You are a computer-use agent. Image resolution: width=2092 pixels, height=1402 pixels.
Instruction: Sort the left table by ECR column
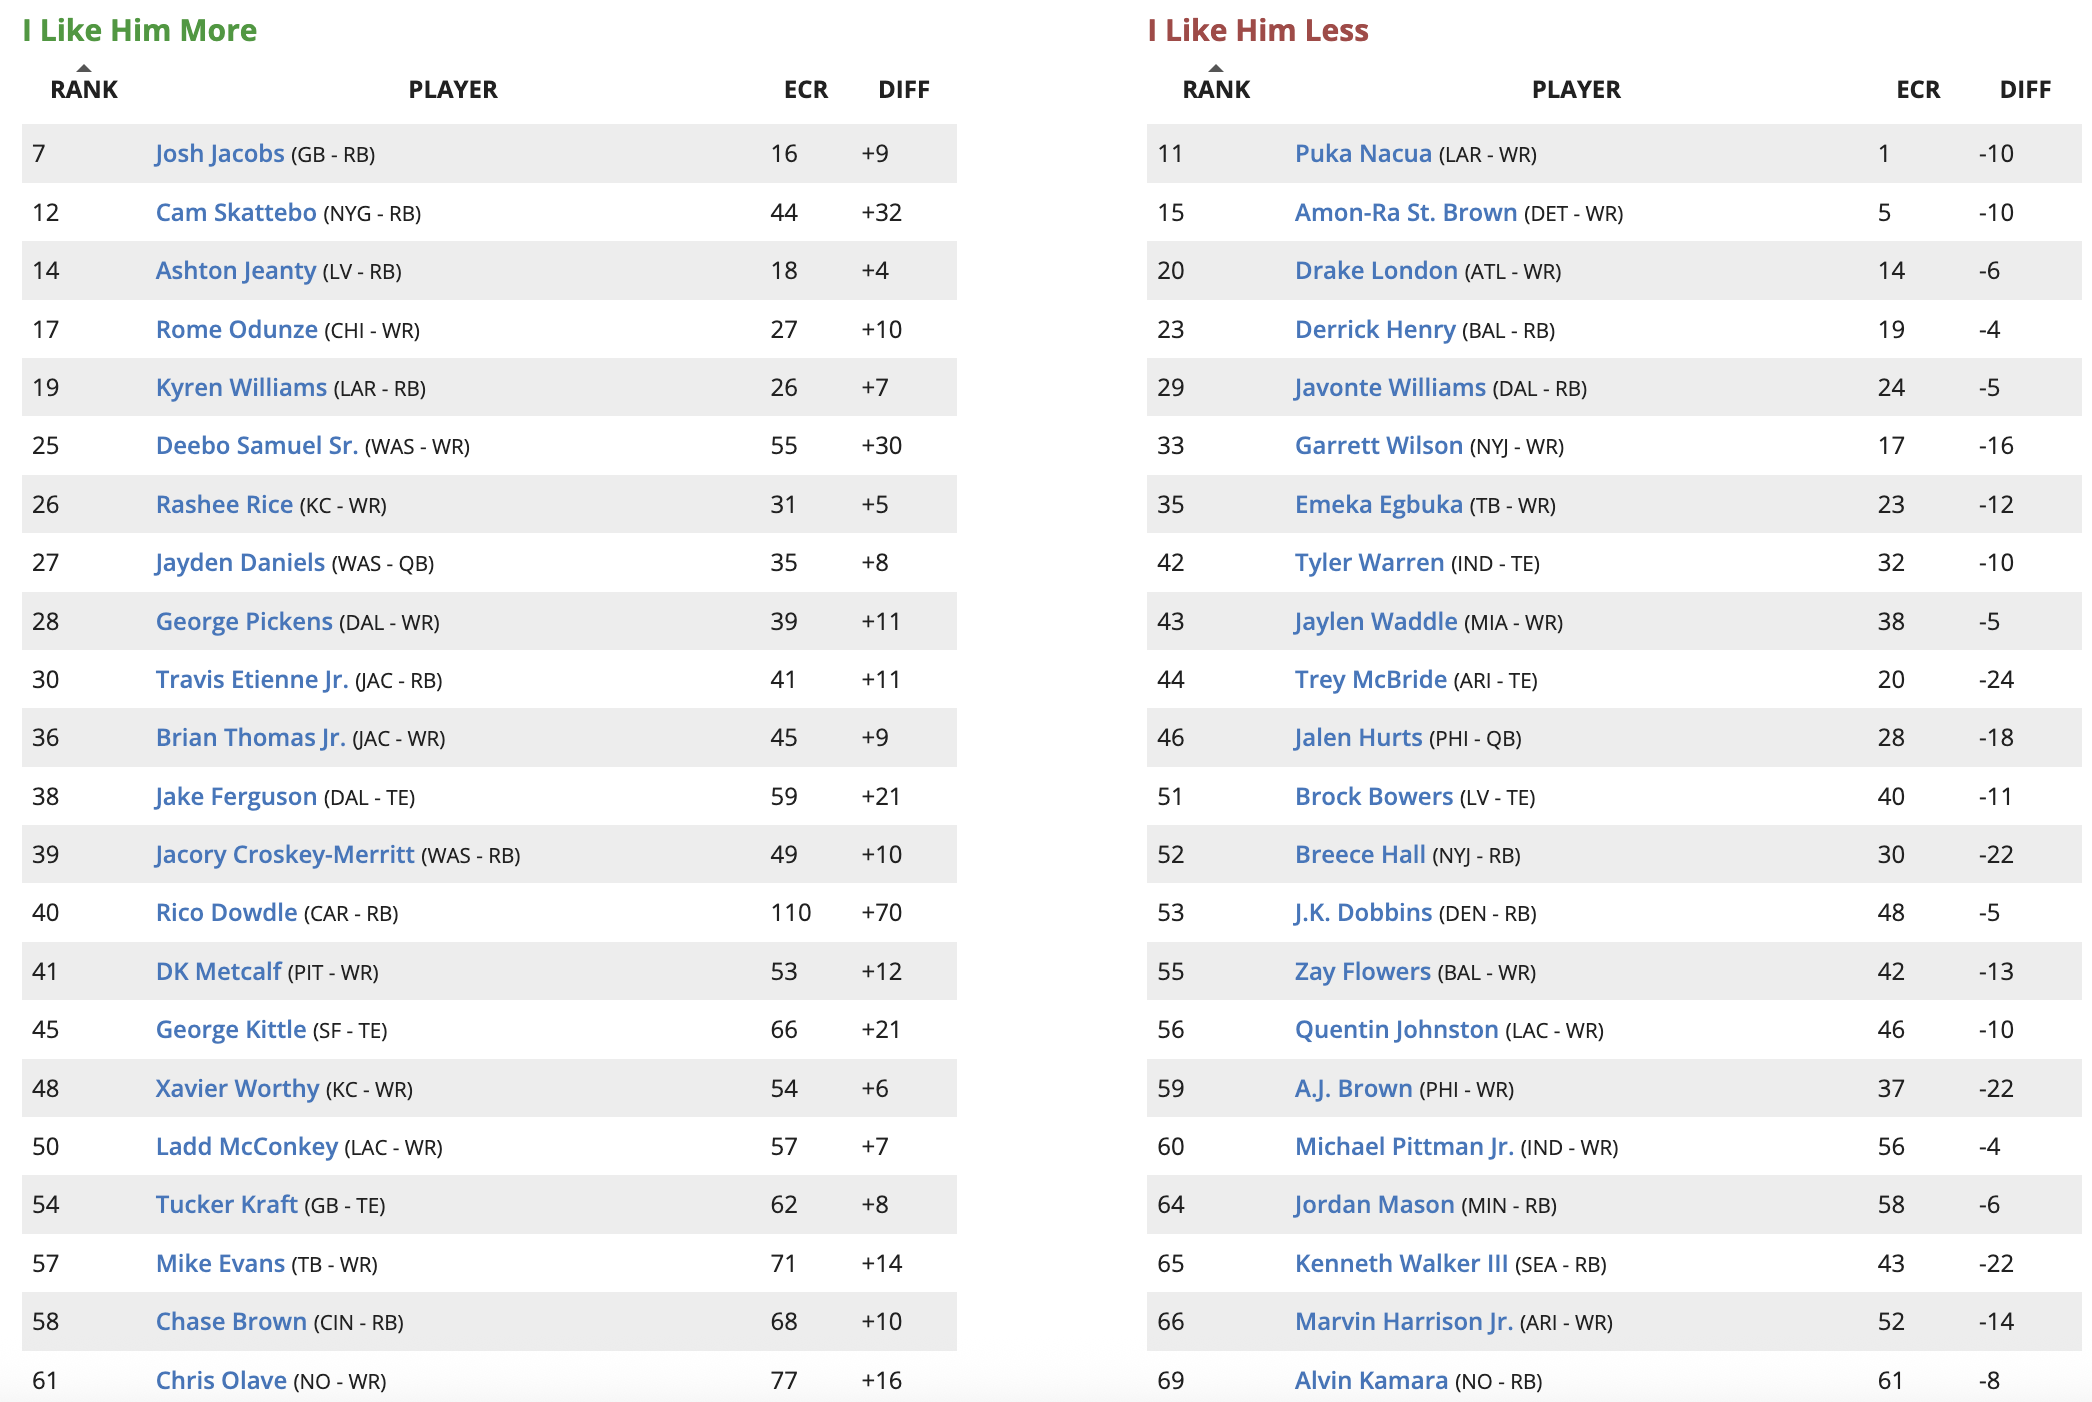[805, 89]
